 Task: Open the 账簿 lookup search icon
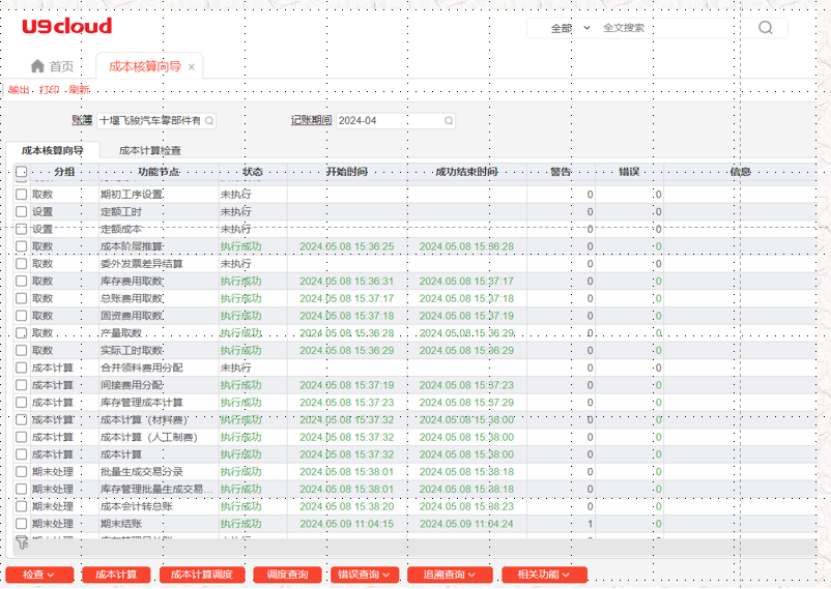pyautogui.click(x=209, y=120)
